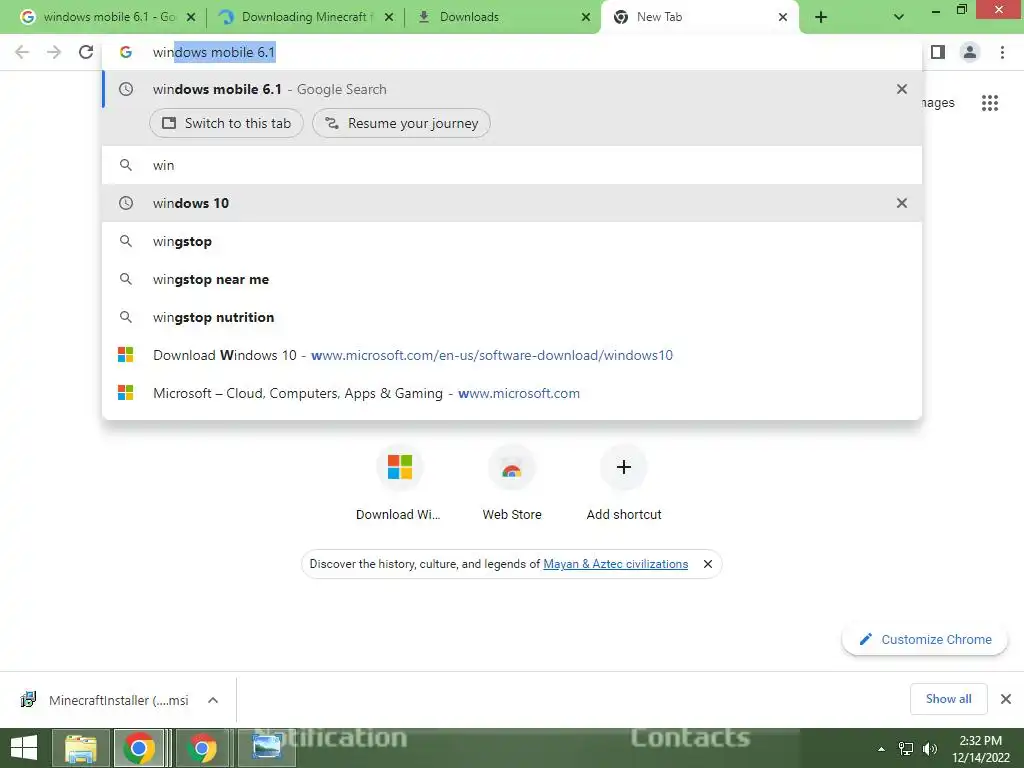Click the address bar with windows mobile 6.1
This screenshot has width=1024, height=768.
point(512,52)
